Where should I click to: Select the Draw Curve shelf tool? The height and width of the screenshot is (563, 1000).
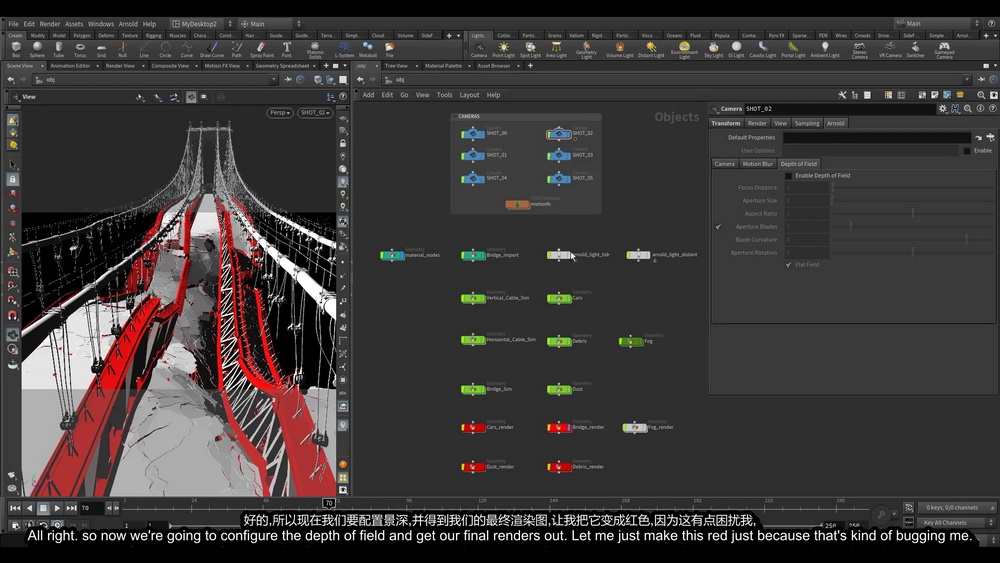coord(212,50)
